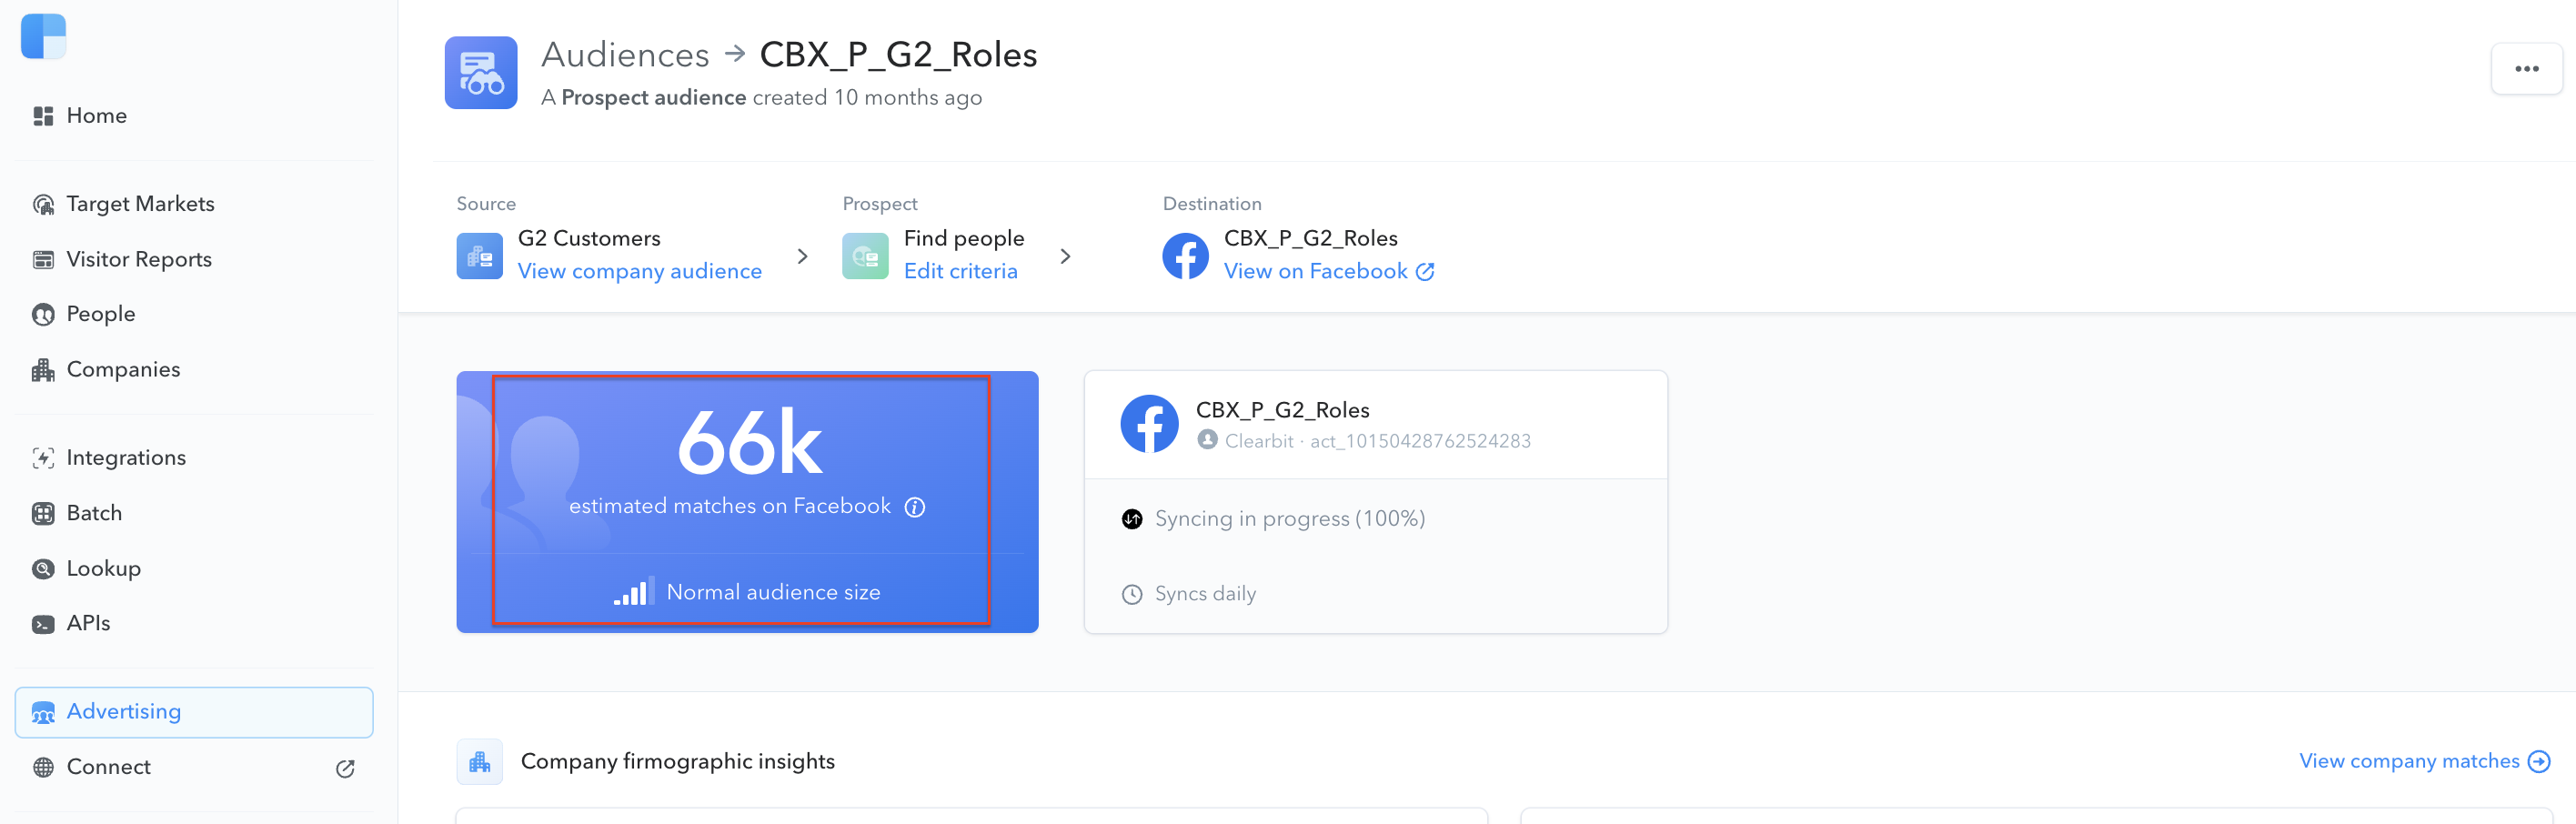2576x824 pixels.
Task: Click the Audiences binoculars header icon
Action: pos(481,73)
